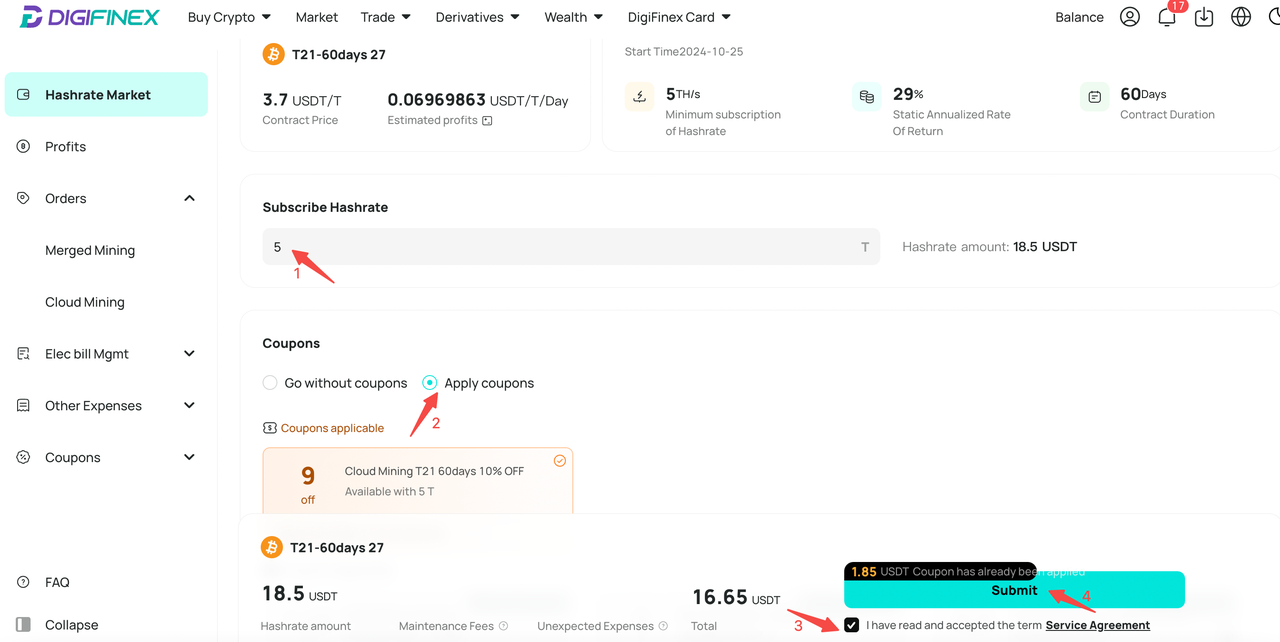
Task: Open the user account profile icon
Action: pyautogui.click(x=1130, y=17)
